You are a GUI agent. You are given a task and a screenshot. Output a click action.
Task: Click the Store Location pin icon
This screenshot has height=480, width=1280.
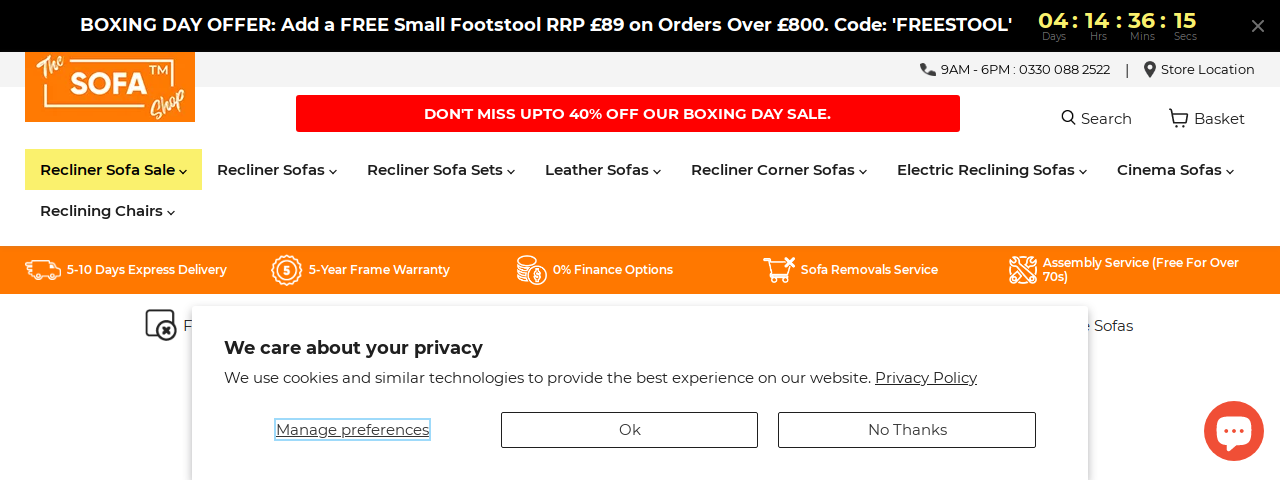[x=1150, y=69]
